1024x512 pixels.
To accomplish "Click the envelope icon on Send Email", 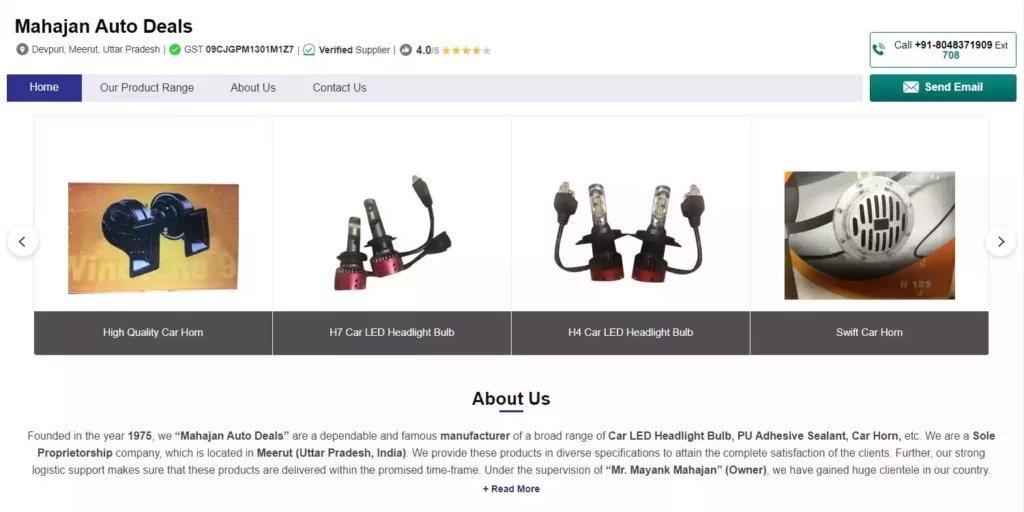I will coord(910,88).
